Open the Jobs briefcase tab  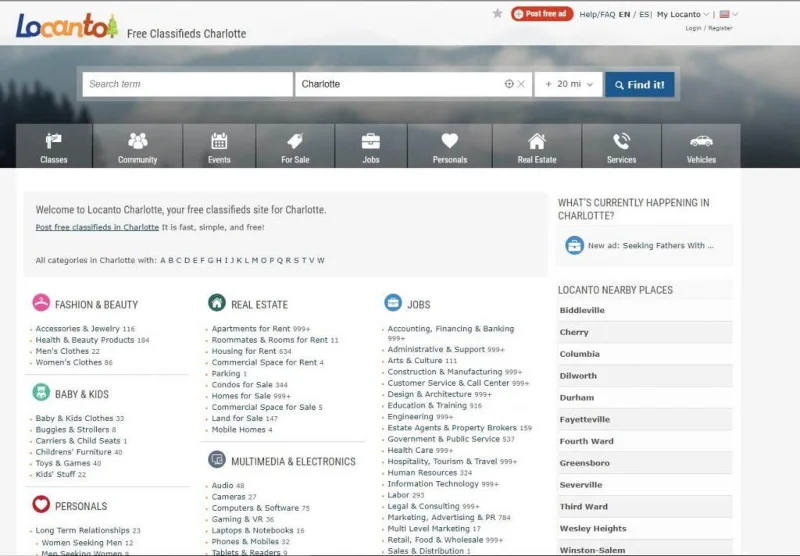click(x=371, y=146)
